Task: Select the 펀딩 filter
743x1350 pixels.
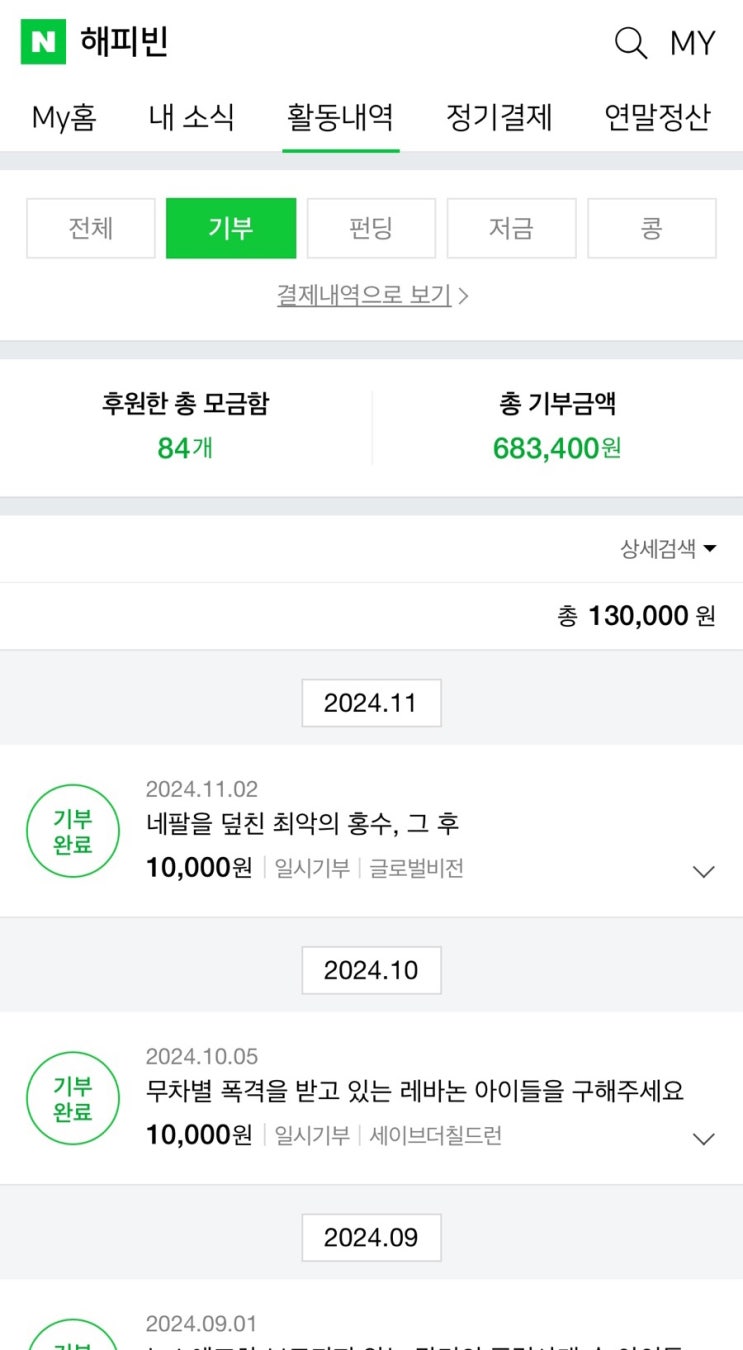Action: click(x=371, y=228)
